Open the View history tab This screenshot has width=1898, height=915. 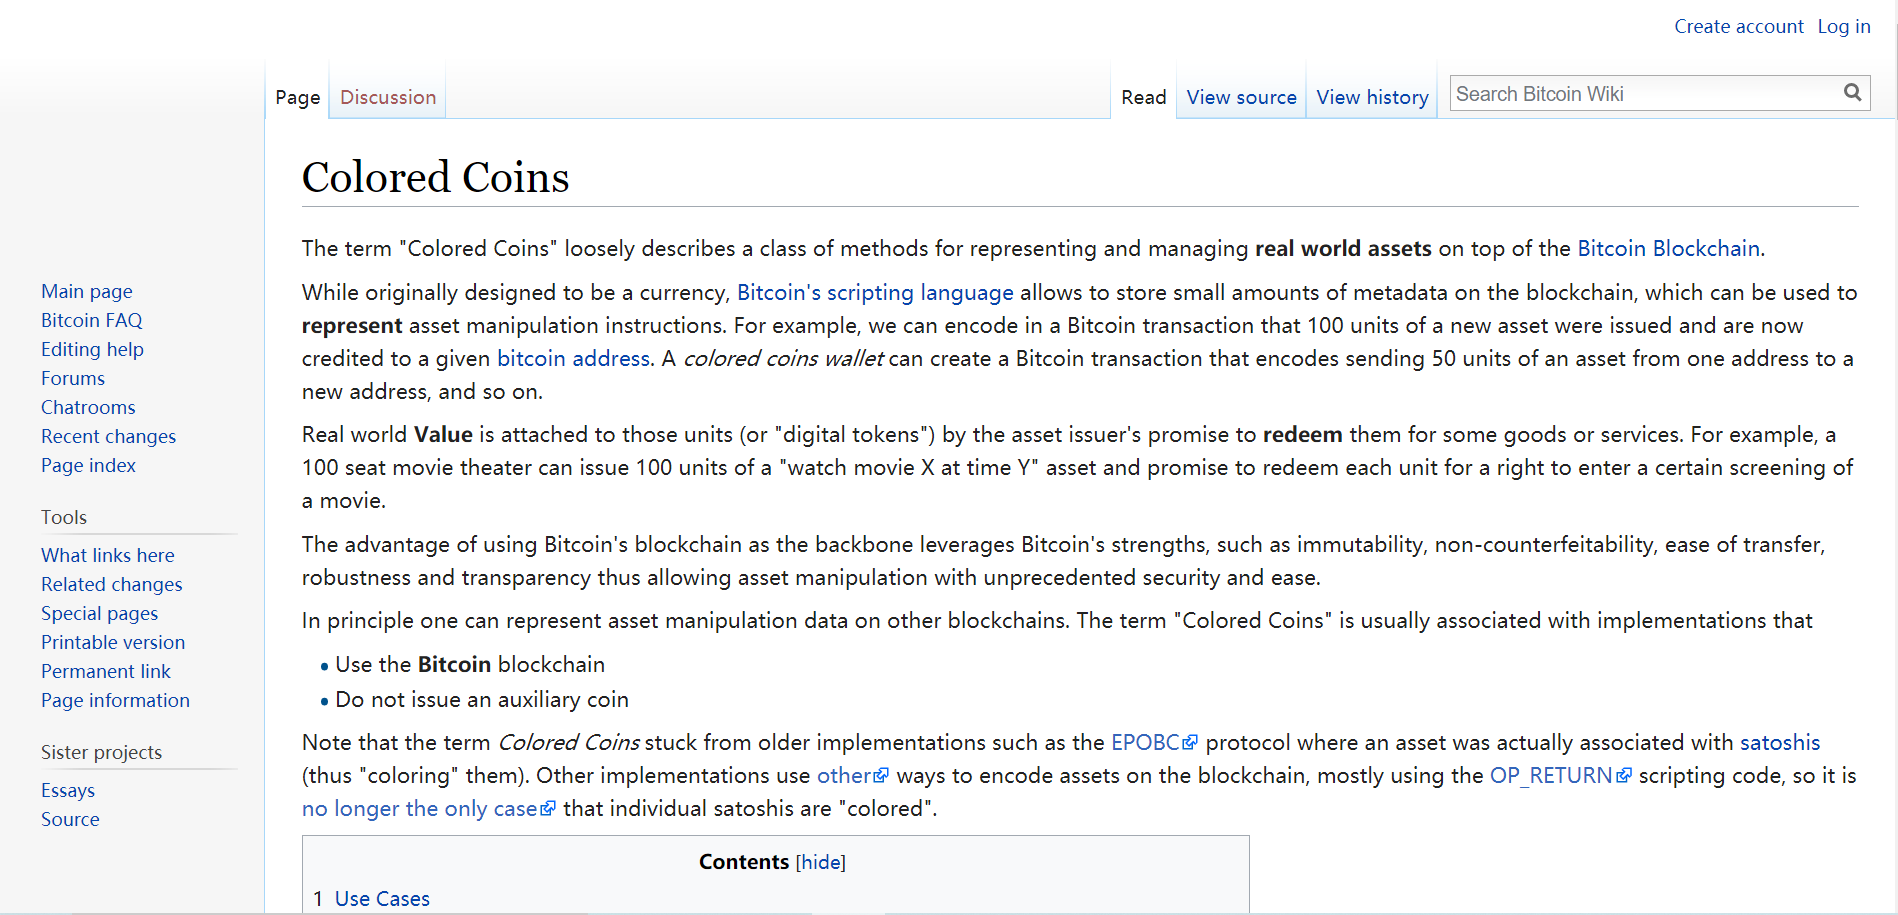[1372, 97]
